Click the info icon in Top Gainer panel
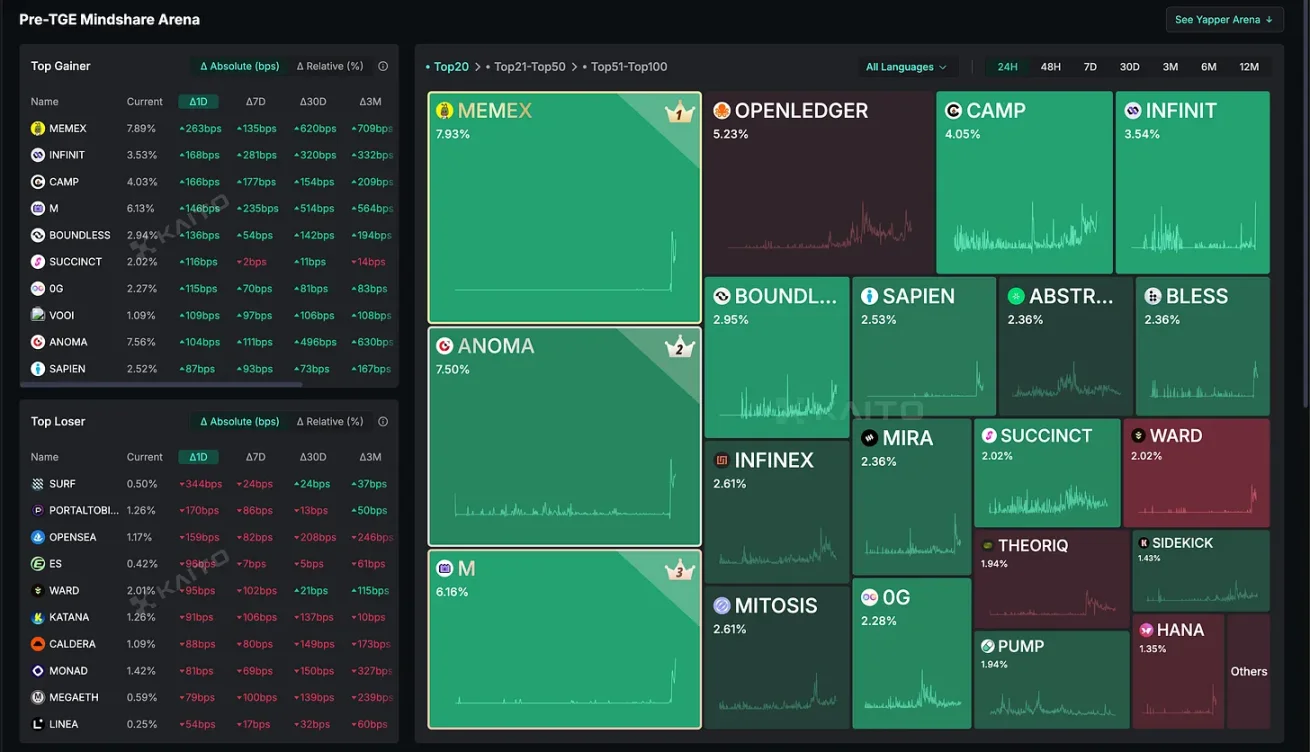This screenshot has height=752, width=1310. (x=383, y=67)
